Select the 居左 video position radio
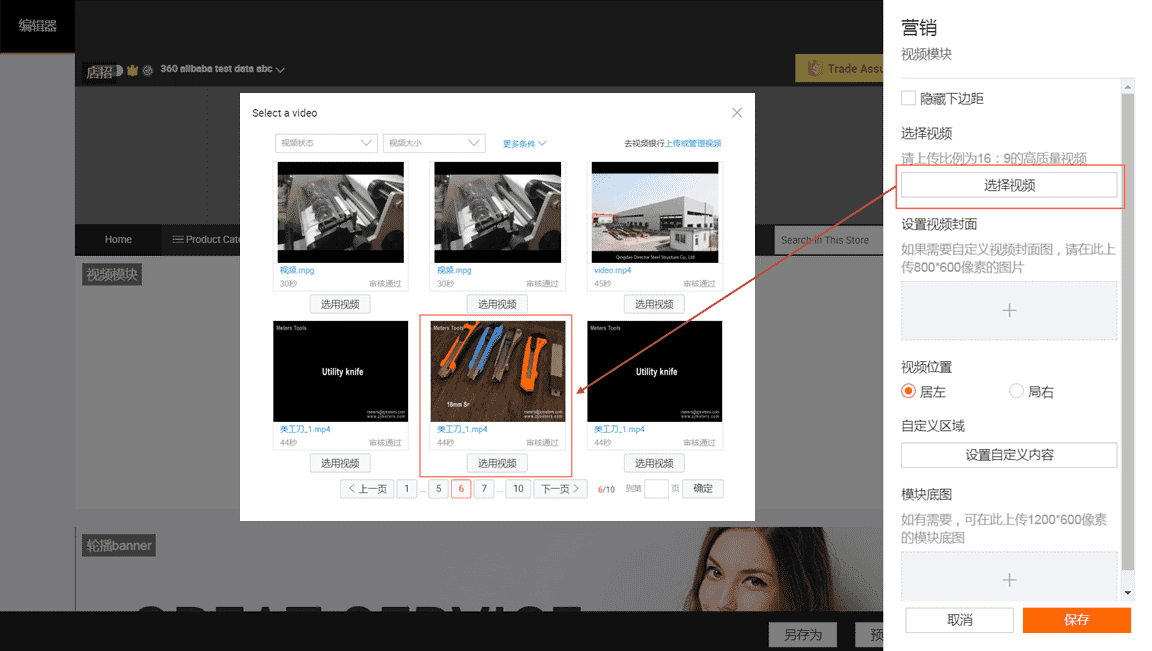The image size is (1152, 651). [909, 391]
